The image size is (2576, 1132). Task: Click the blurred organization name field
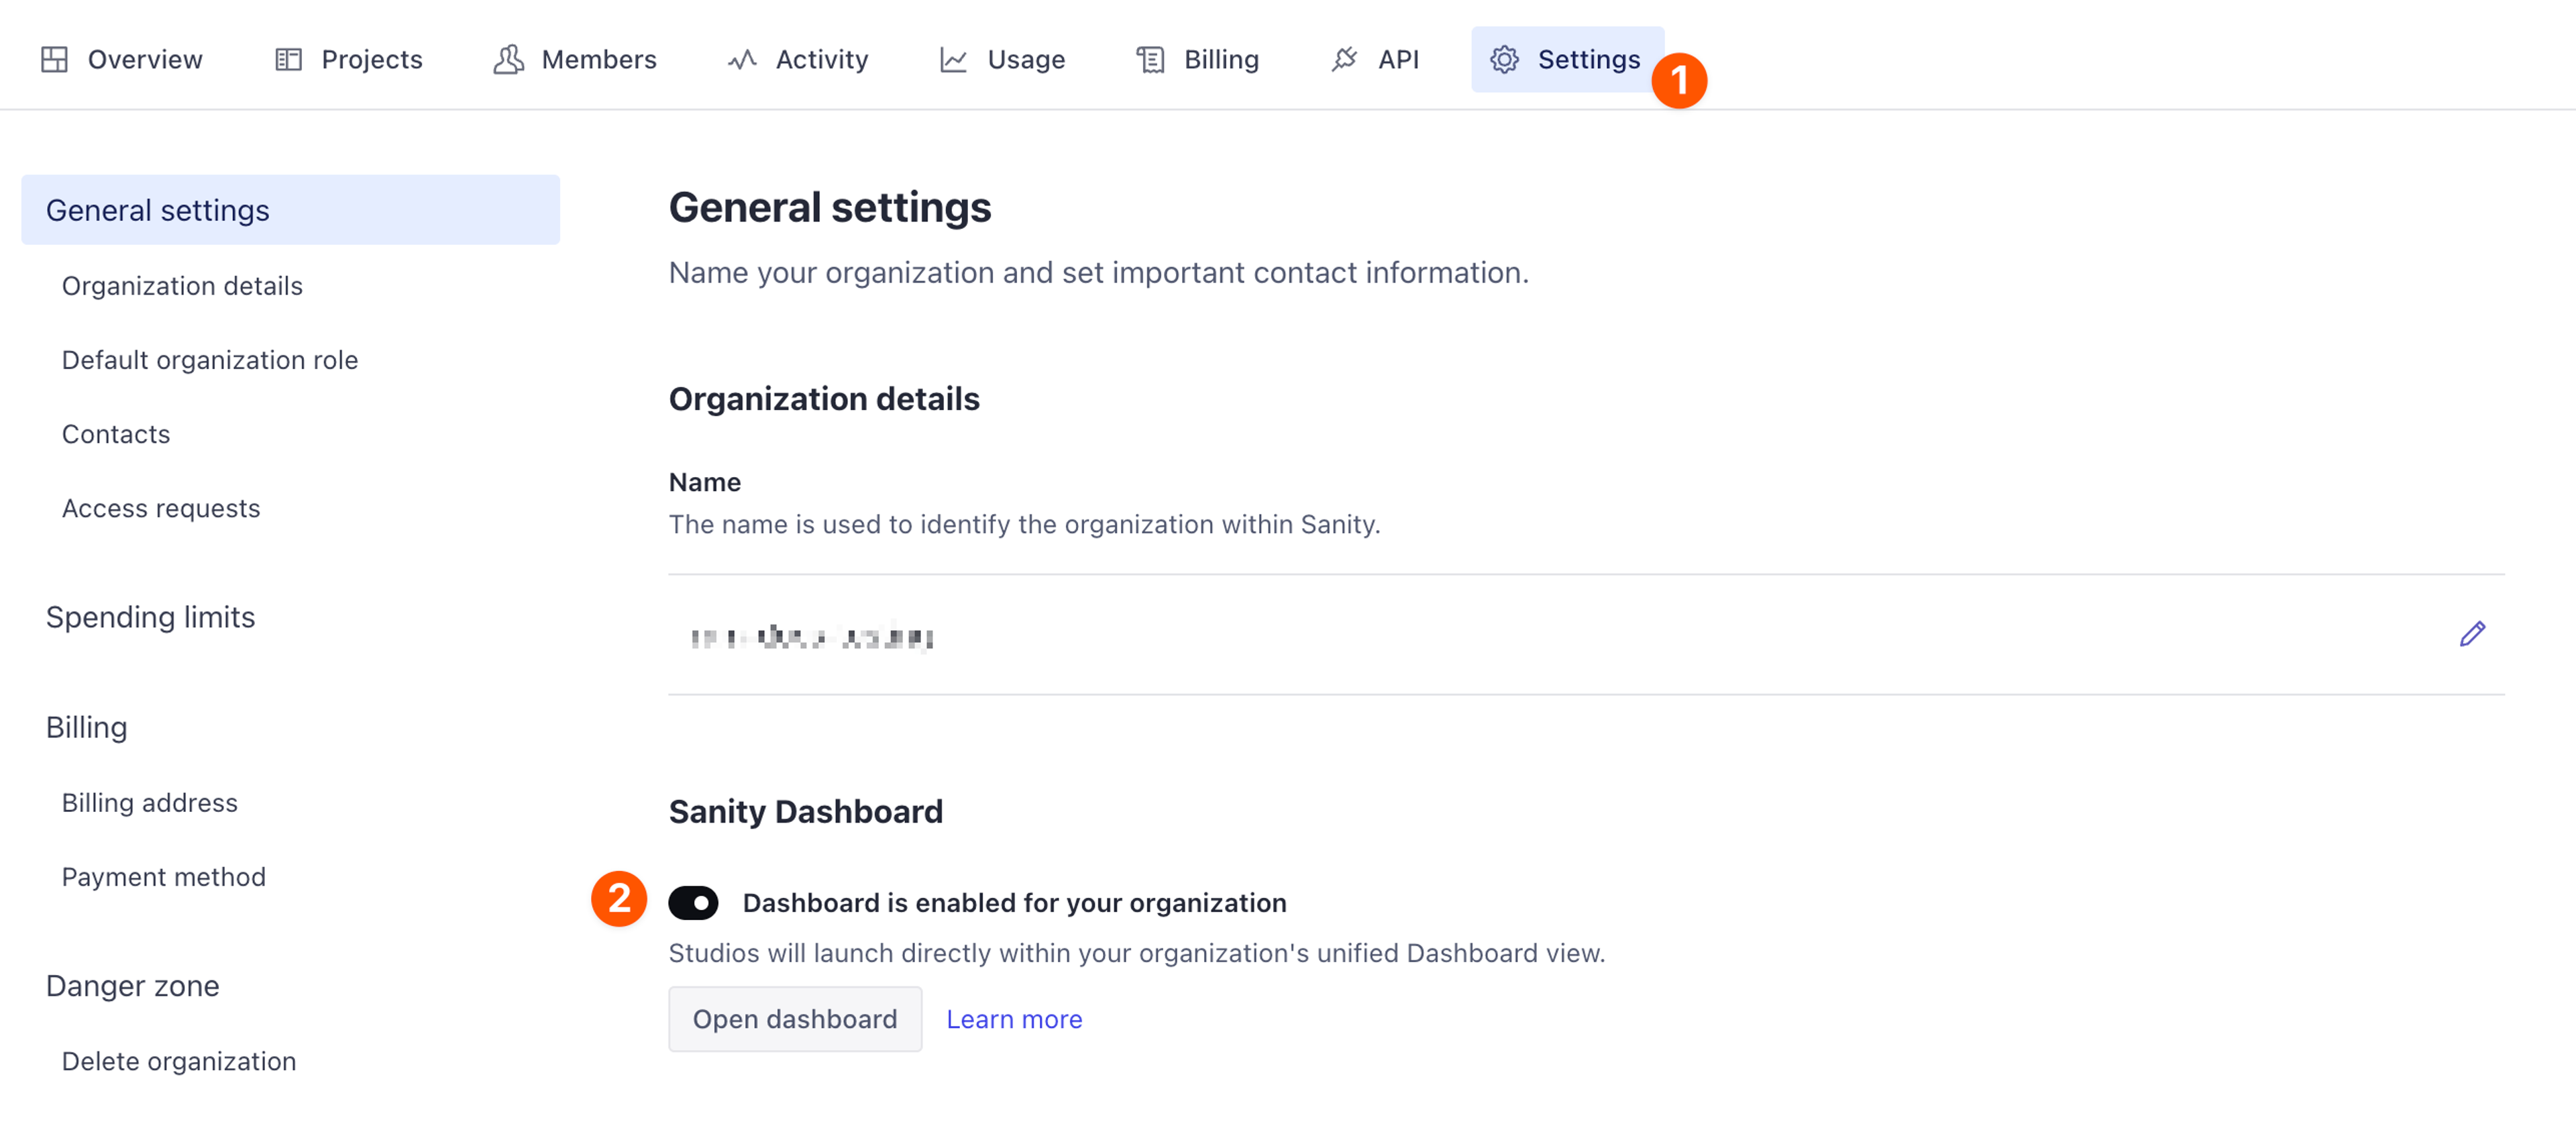811,636
